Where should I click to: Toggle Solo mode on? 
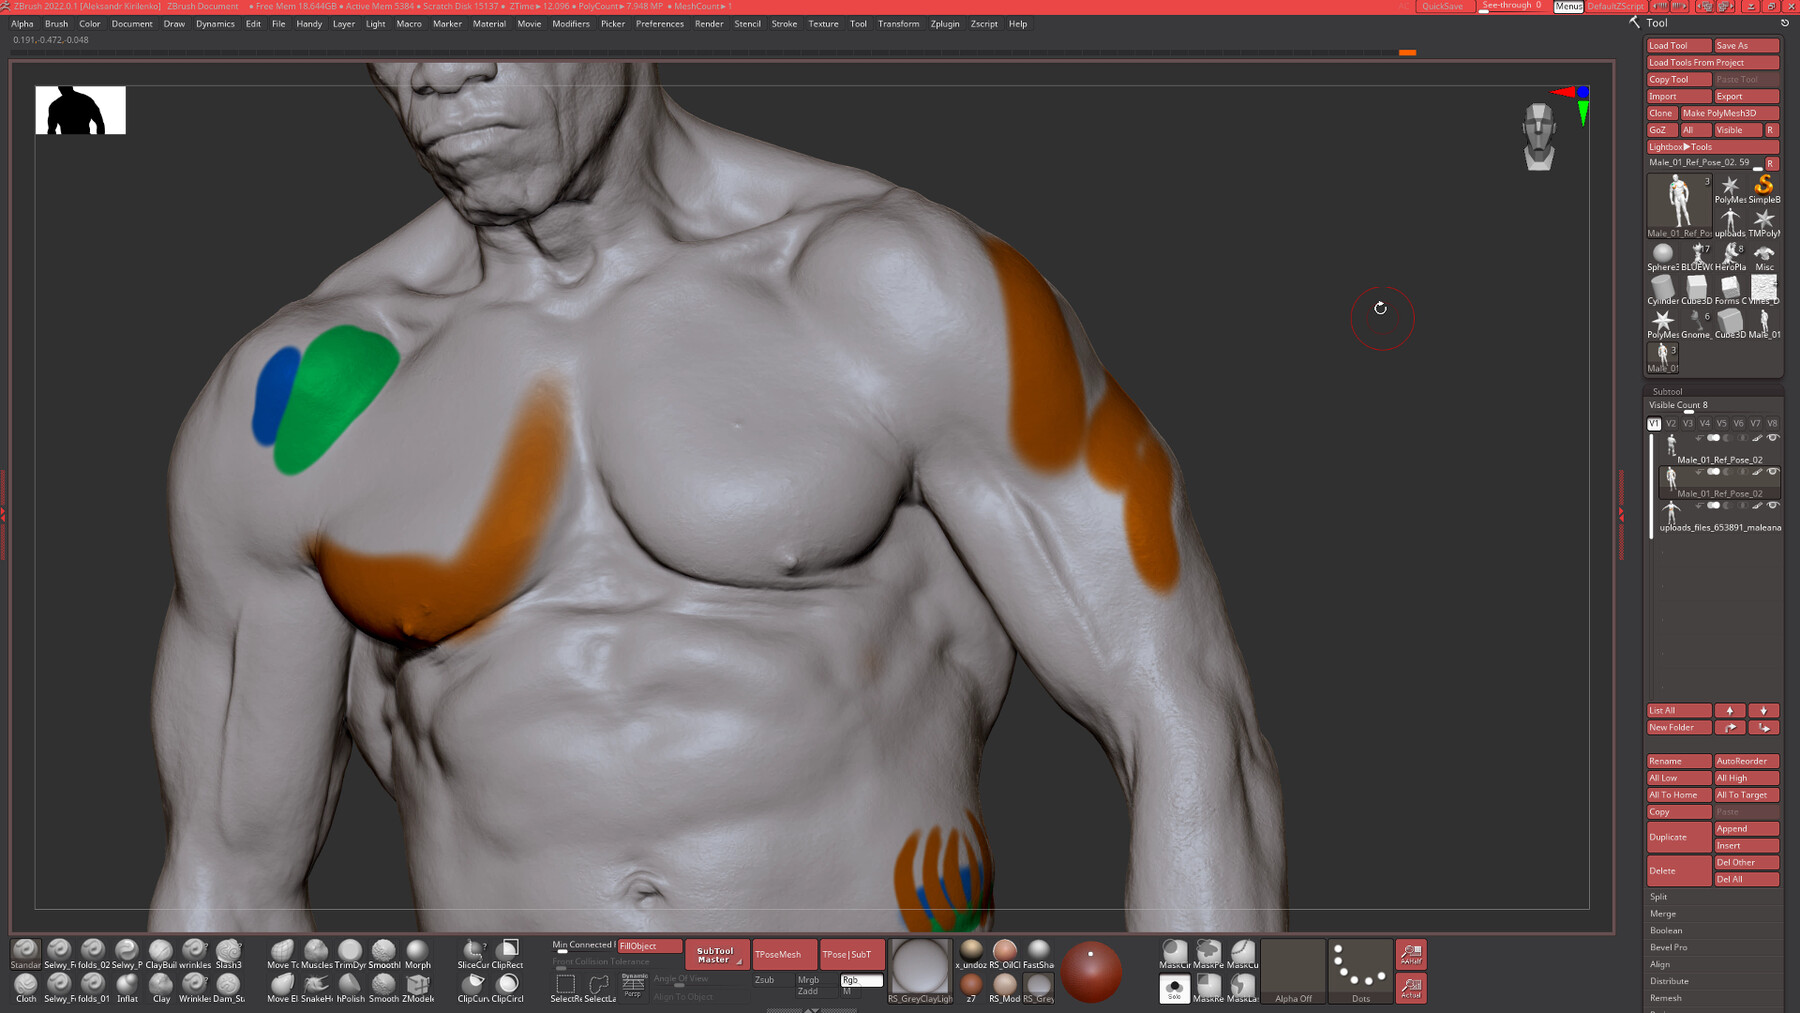click(x=1174, y=989)
